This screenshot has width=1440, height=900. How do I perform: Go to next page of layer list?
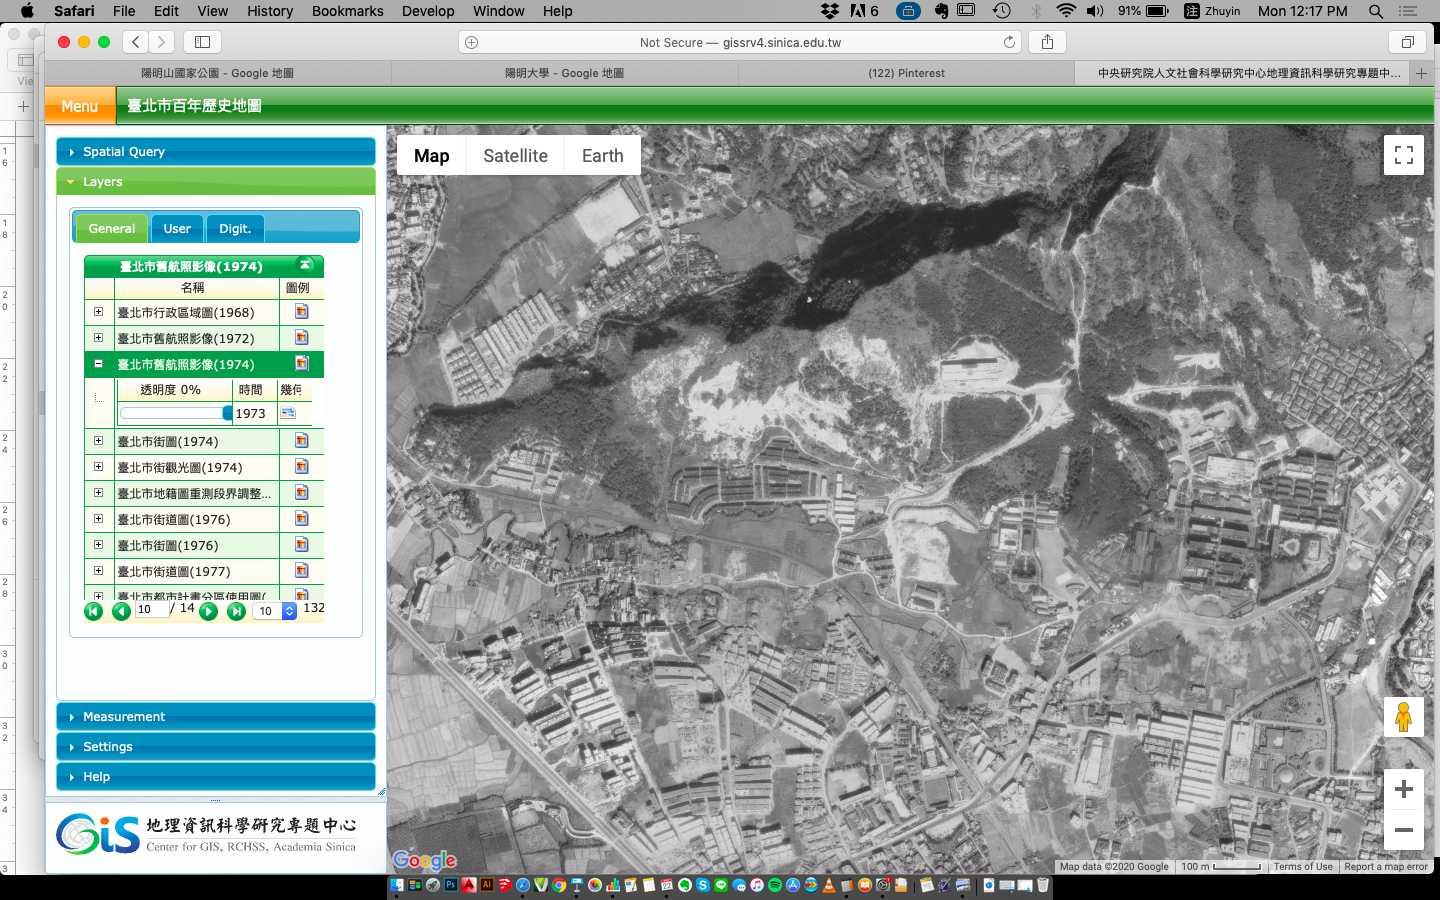pyautogui.click(x=208, y=611)
